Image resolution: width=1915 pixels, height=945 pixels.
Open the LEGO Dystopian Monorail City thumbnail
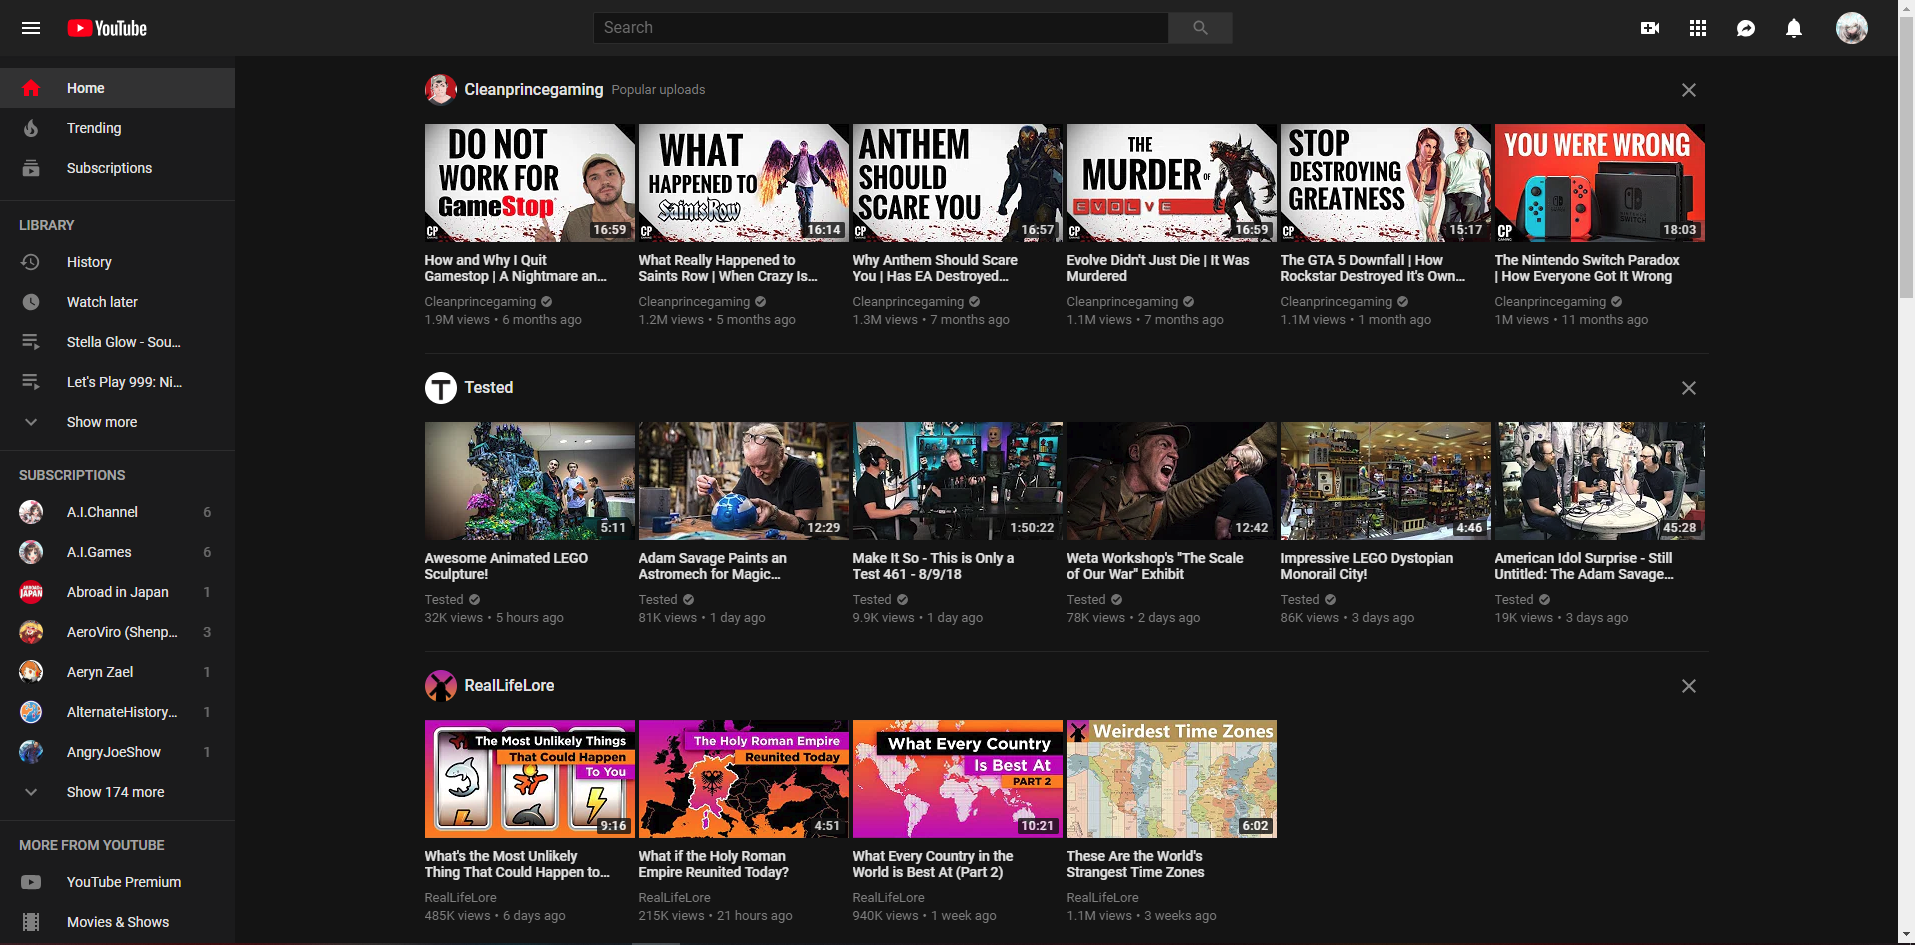pyautogui.click(x=1386, y=481)
